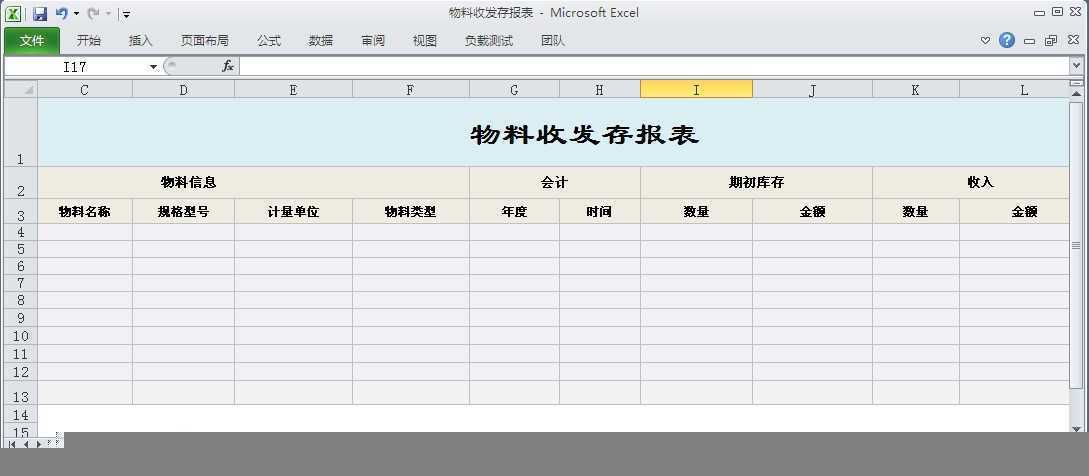This screenshot has height=476, width=1089.
Task: Select column L header
Action: 1014,90
